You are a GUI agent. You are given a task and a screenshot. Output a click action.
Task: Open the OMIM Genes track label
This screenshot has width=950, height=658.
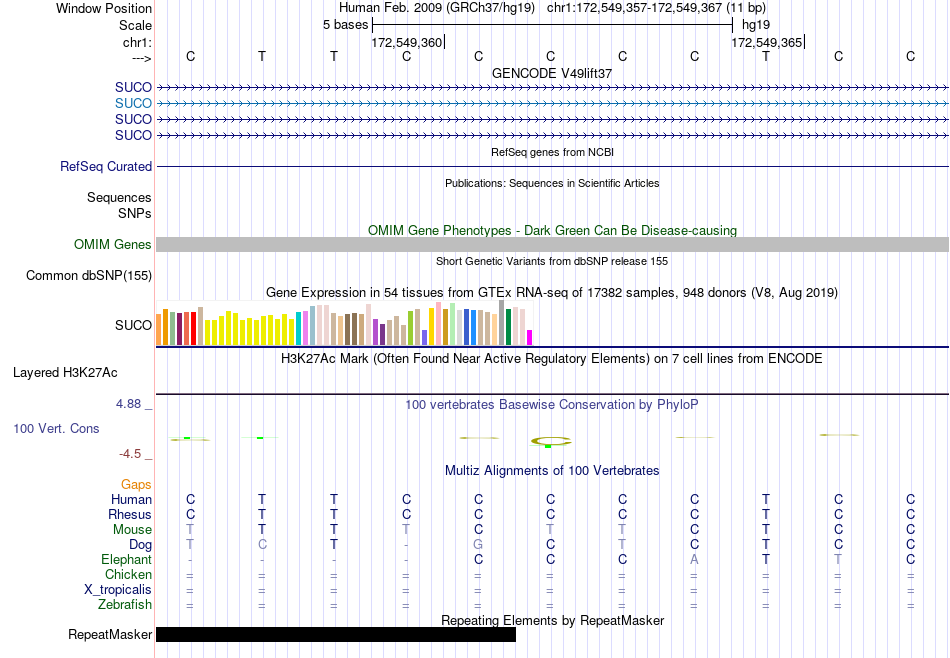point(113,244)
